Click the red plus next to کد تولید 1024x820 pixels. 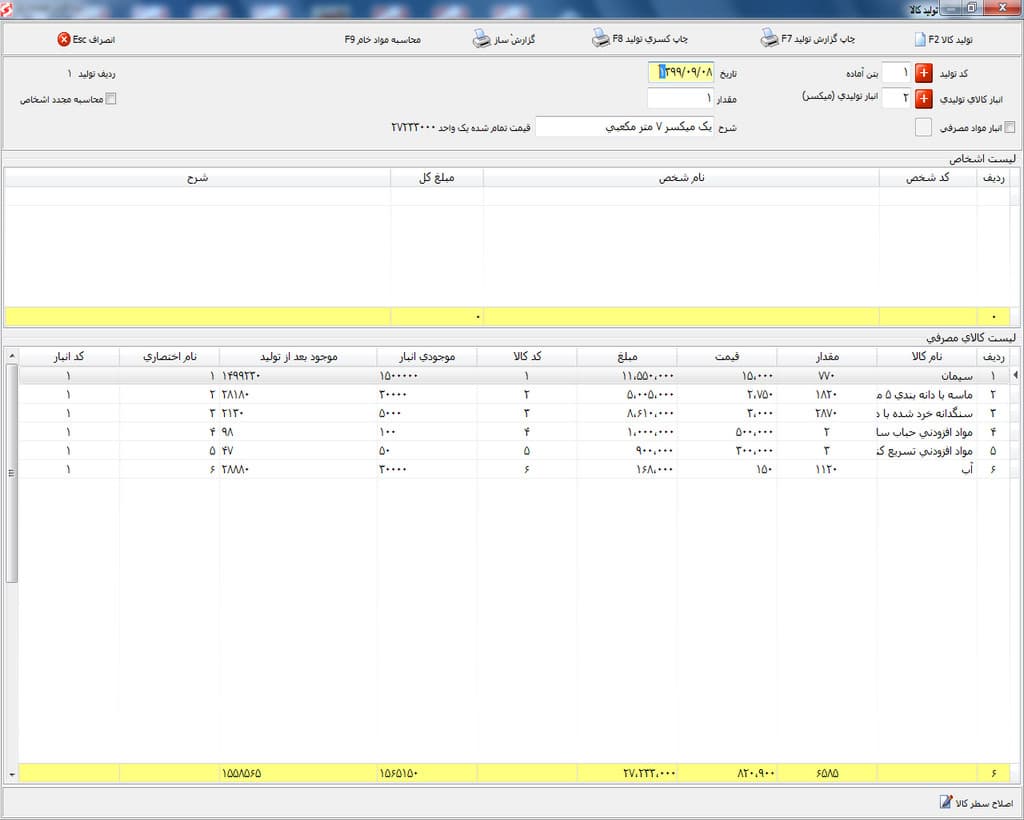[x=923, y=73]
